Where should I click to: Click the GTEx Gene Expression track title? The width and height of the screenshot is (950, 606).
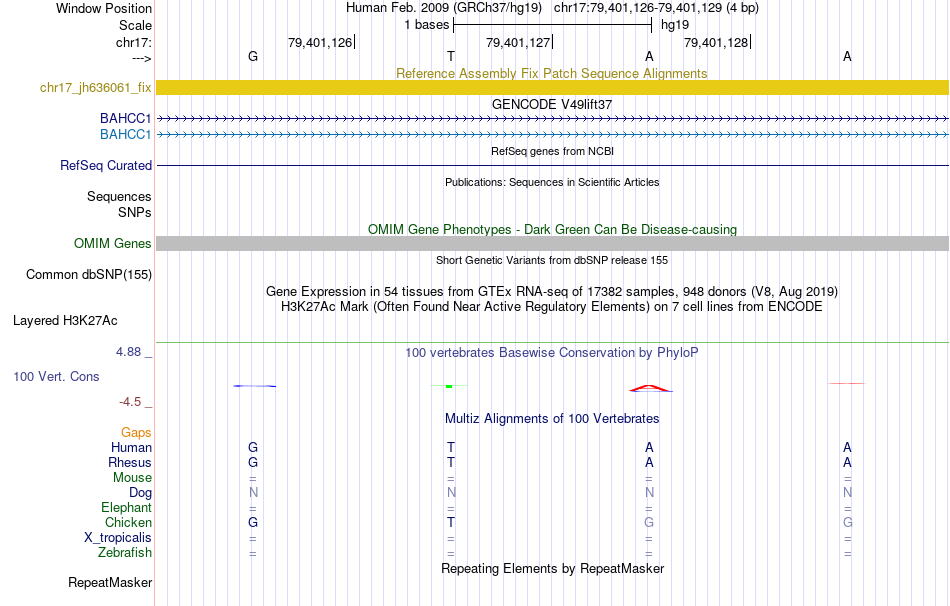click(x=551, y=291)
